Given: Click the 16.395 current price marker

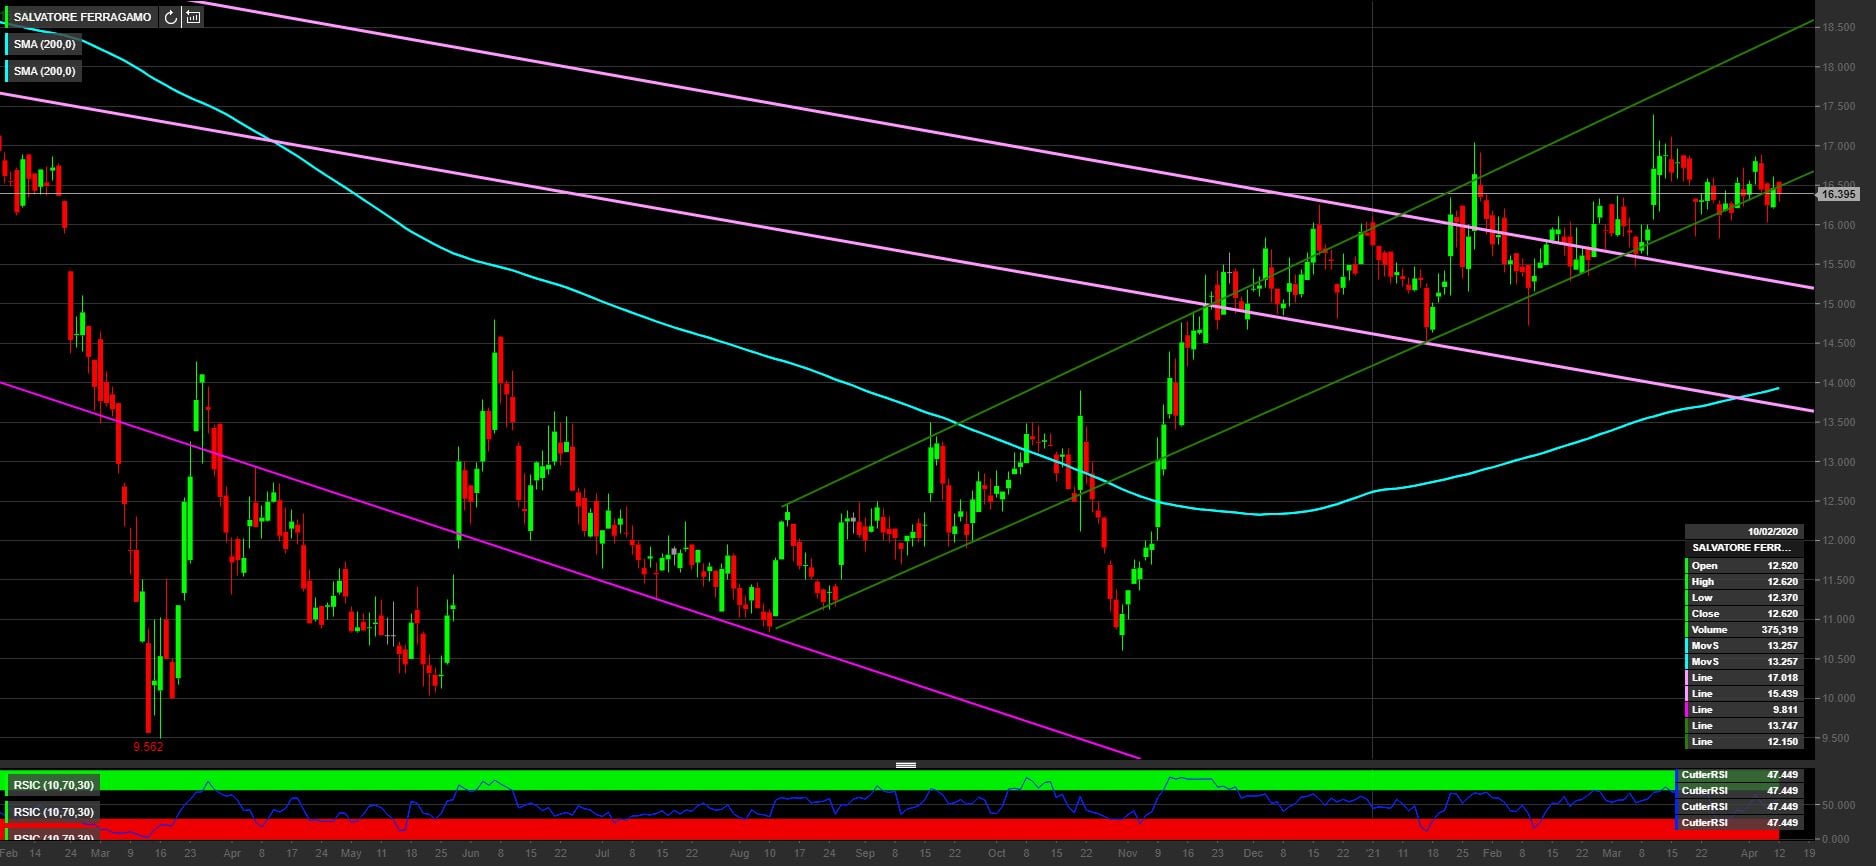Looking at the screenshot, I should coord(1837,195).
